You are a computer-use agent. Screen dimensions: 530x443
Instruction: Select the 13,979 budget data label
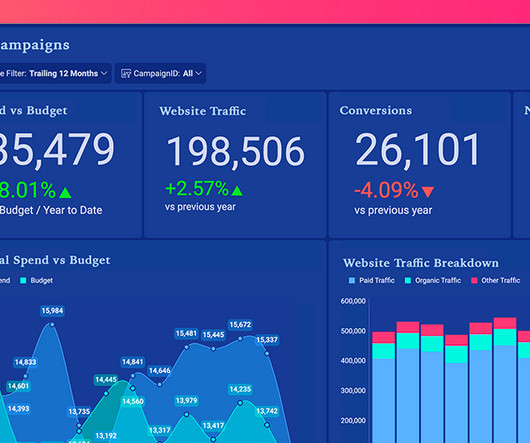click(187, 401)
